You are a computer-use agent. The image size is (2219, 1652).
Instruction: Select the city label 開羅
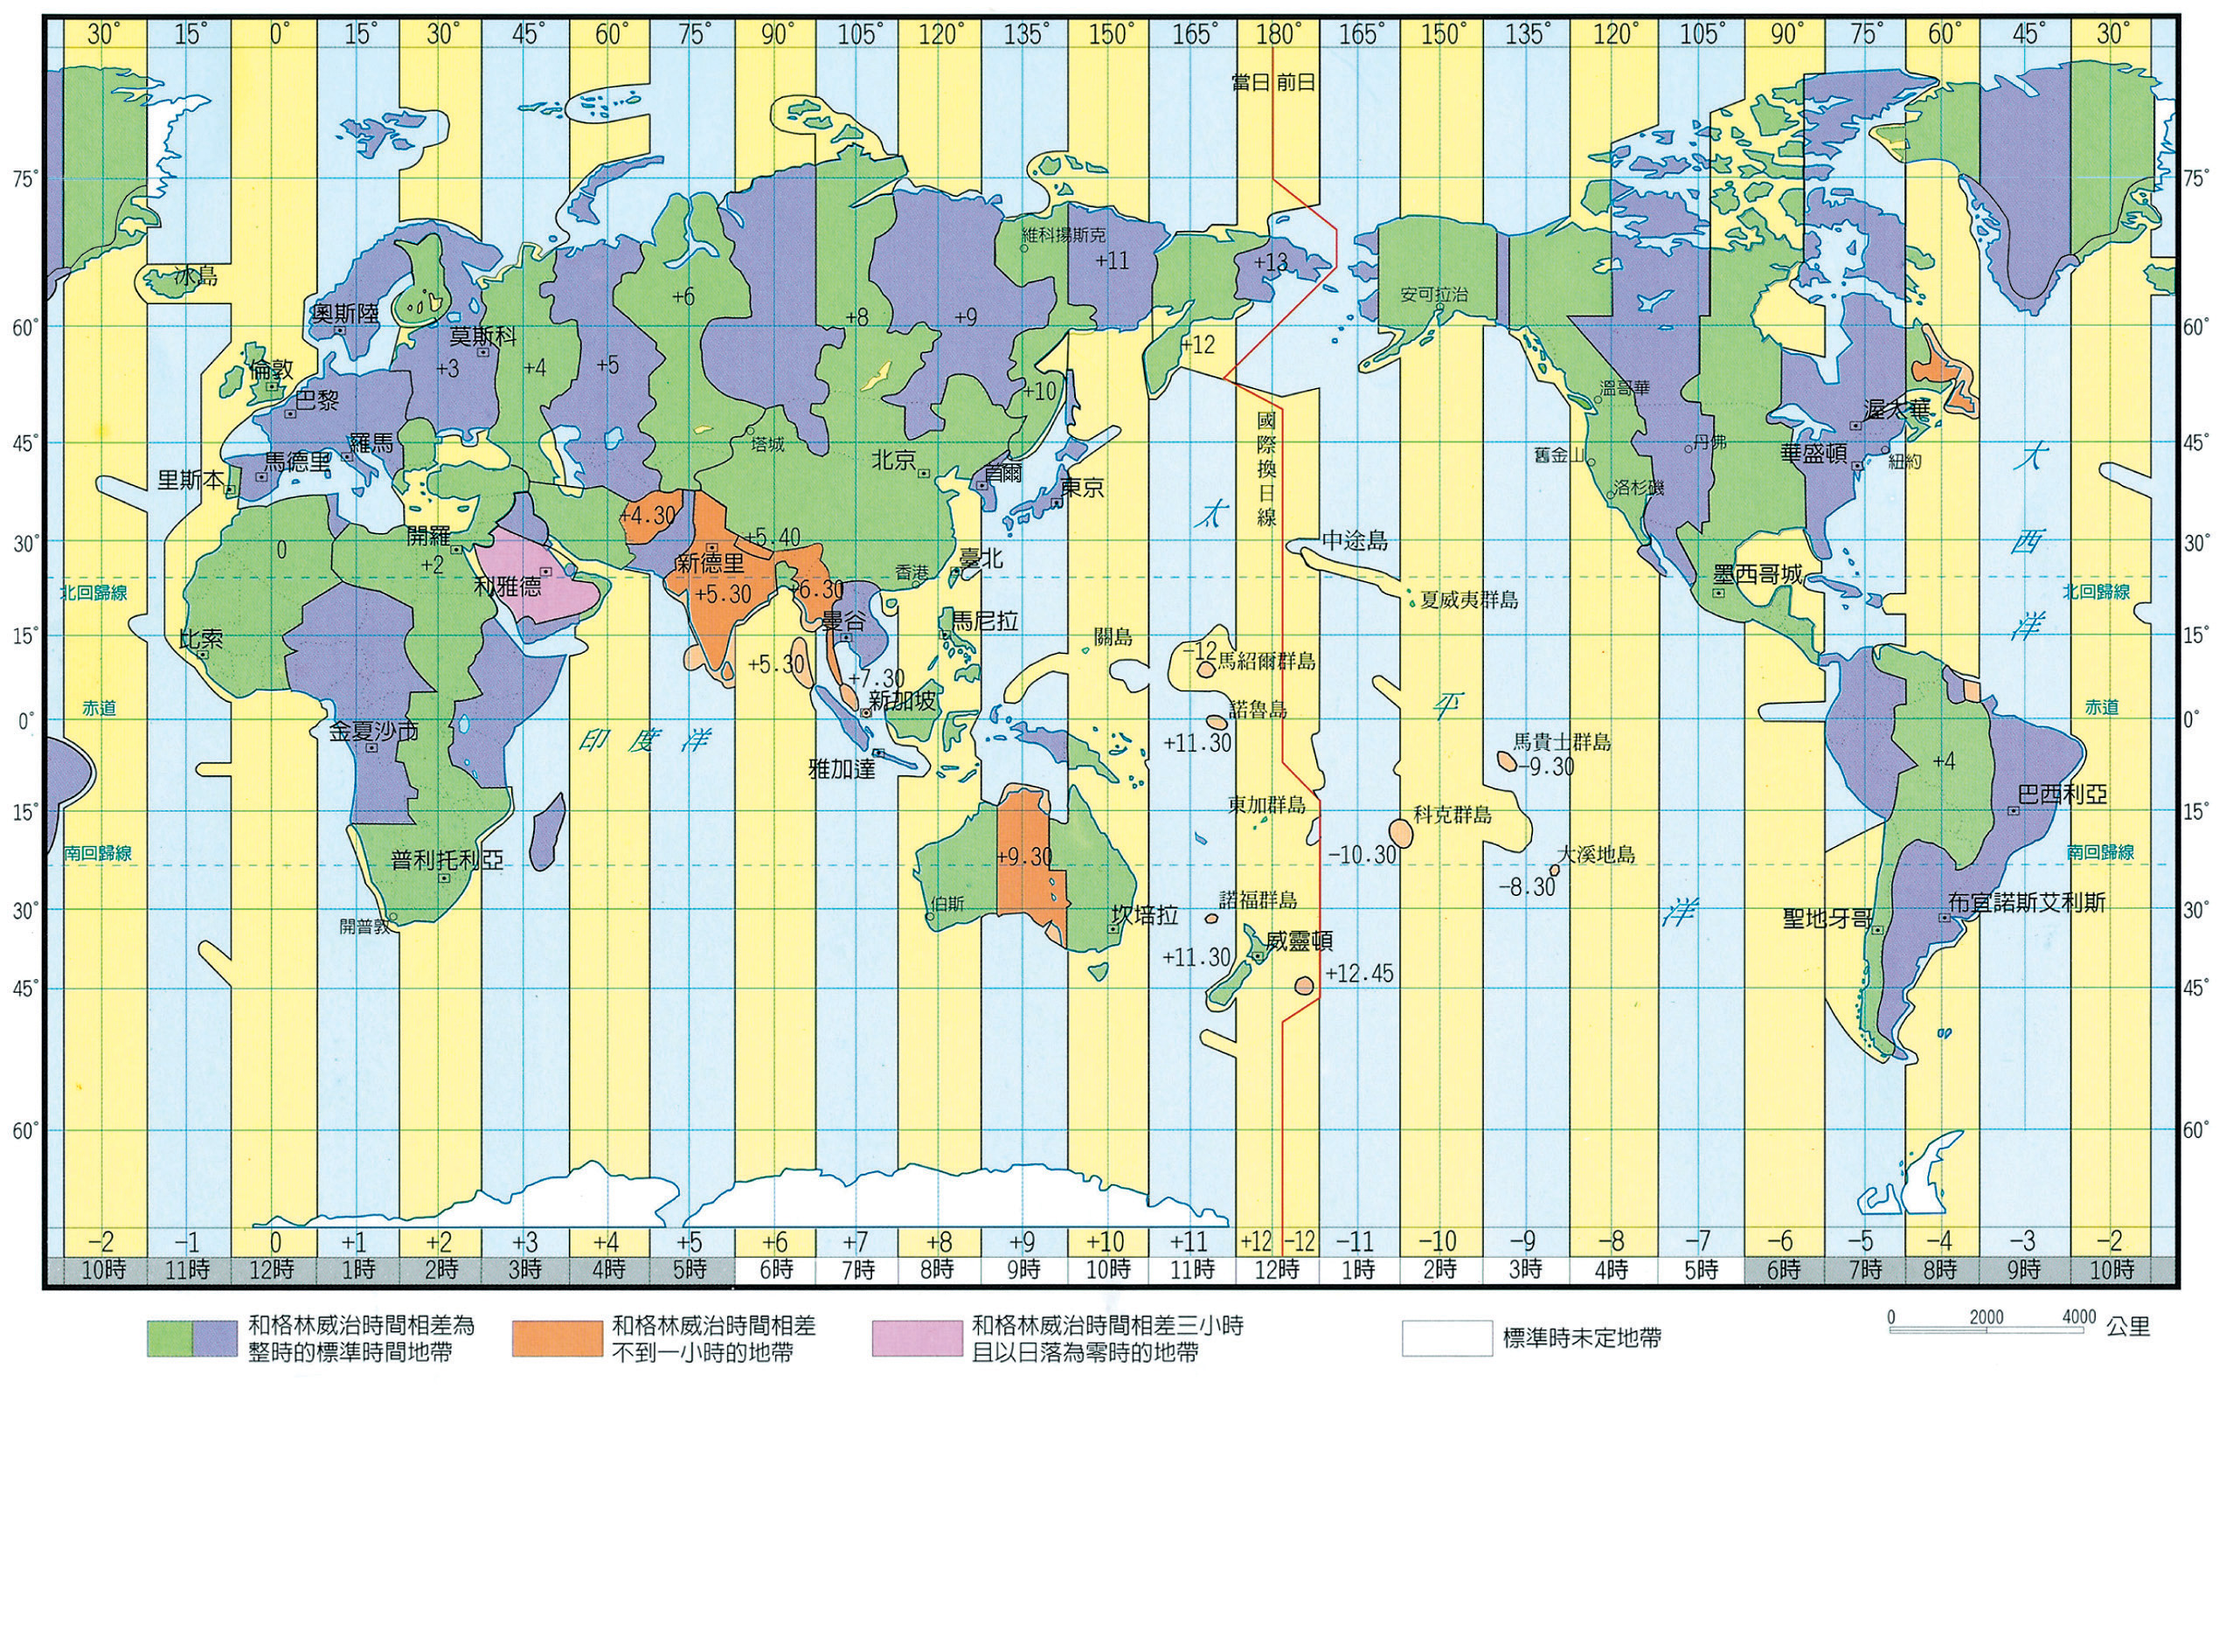428,536
